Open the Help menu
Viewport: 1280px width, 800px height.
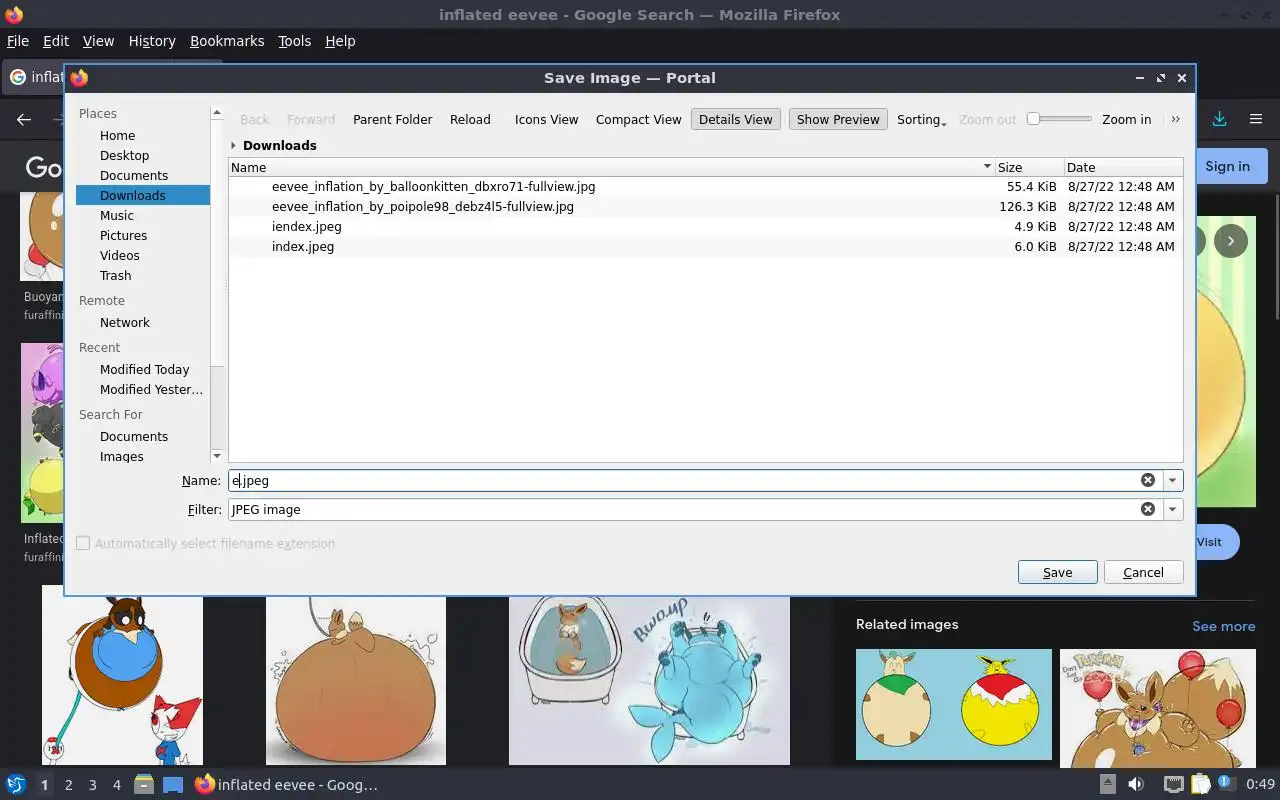340,41
